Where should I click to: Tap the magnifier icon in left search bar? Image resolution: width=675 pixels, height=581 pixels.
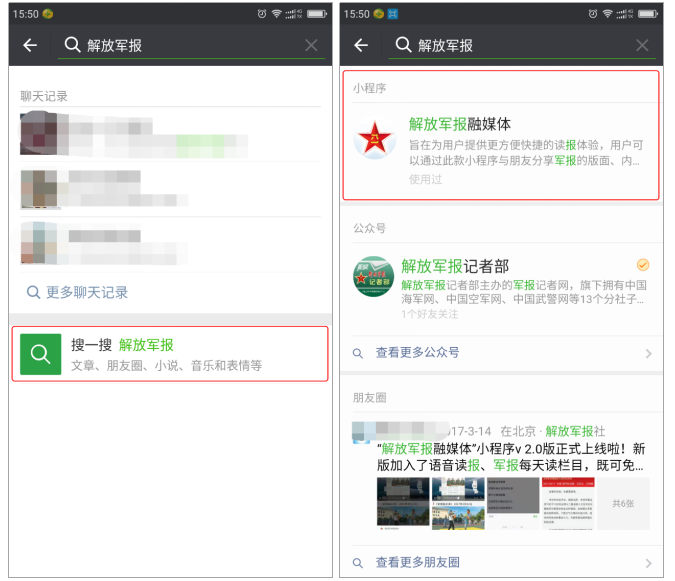[72, 44]
